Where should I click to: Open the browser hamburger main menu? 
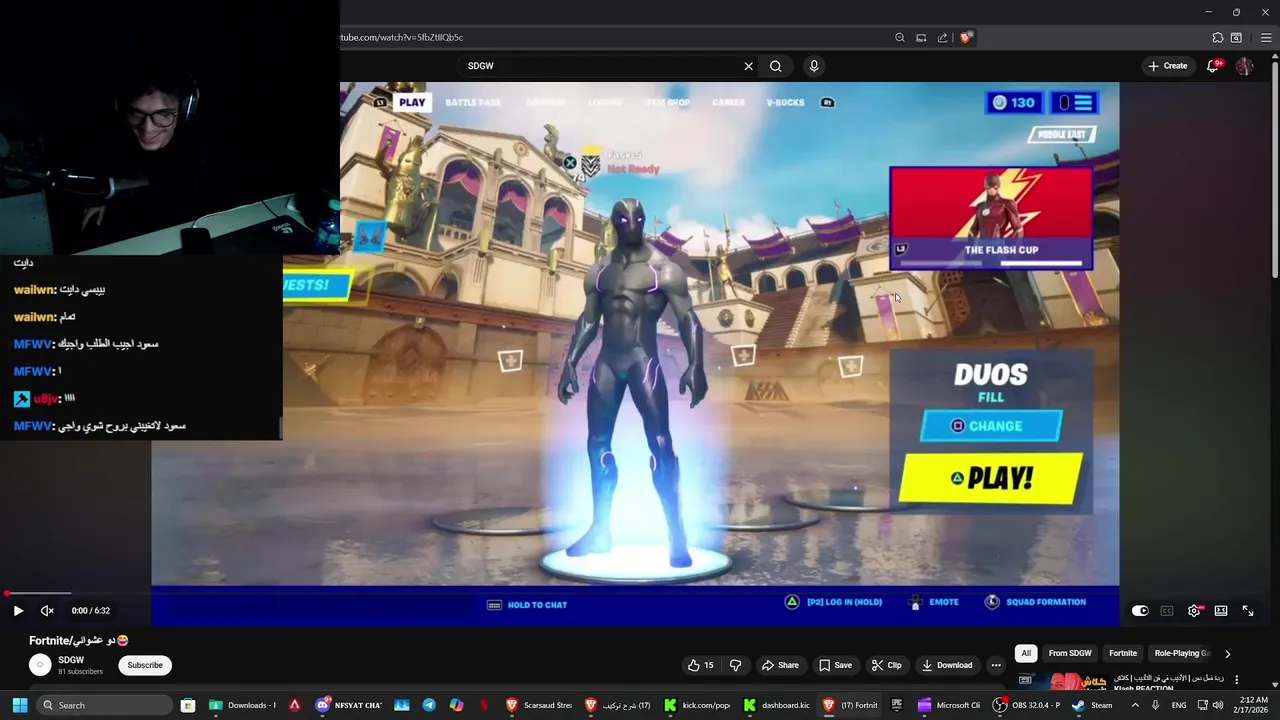point(1265,37)
